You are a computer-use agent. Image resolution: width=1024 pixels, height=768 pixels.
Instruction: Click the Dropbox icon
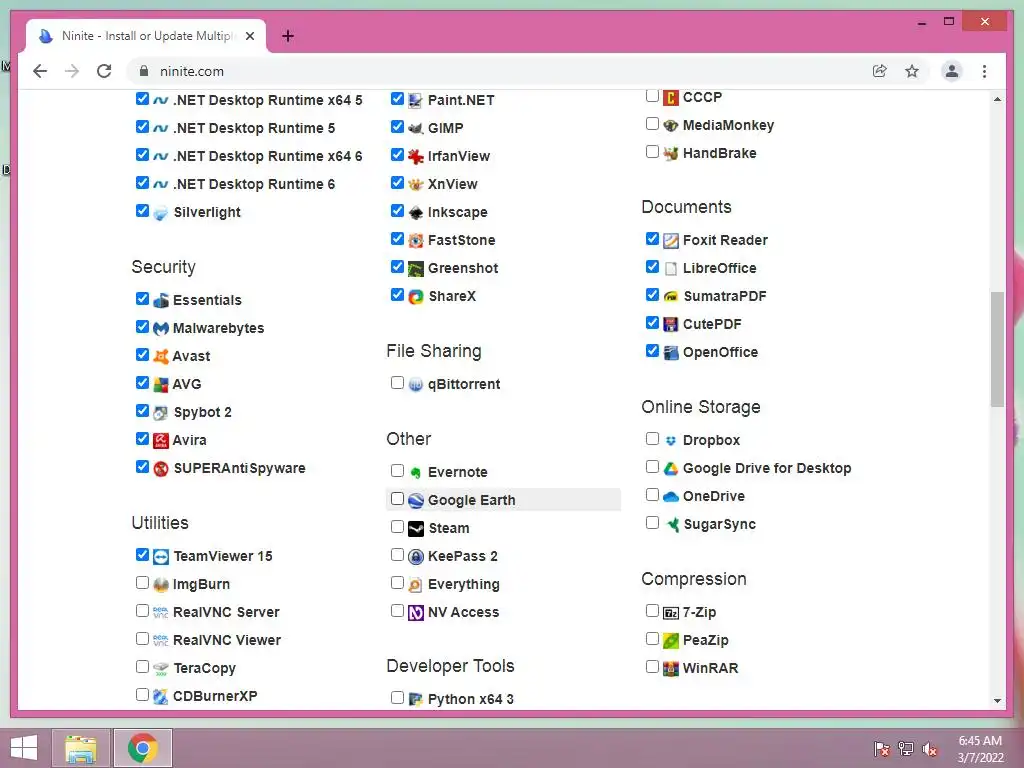pos(671,441)
